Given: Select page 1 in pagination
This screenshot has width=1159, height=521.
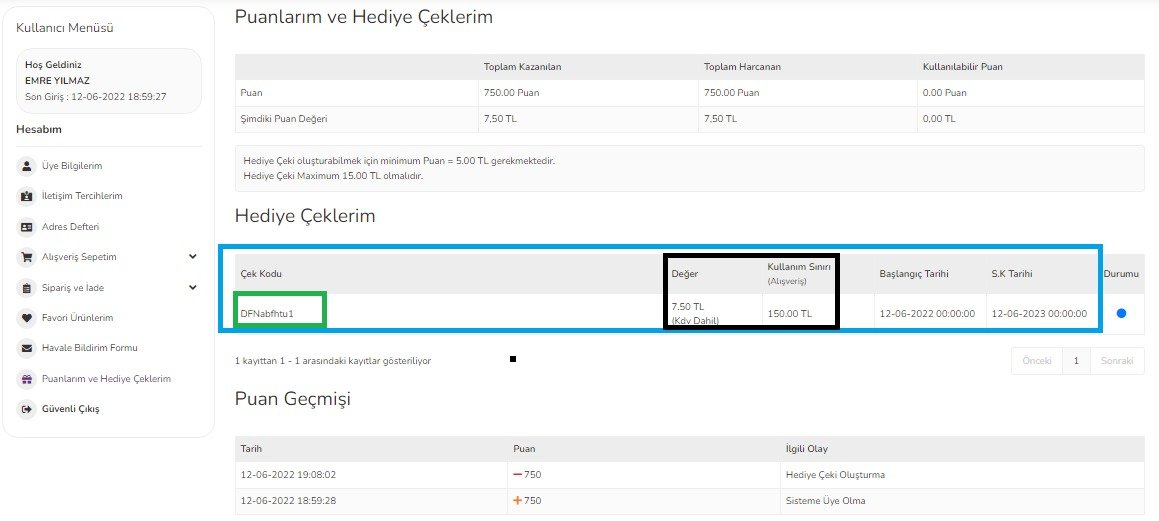Looking at the screenshot, I should tap(1076, 361).
